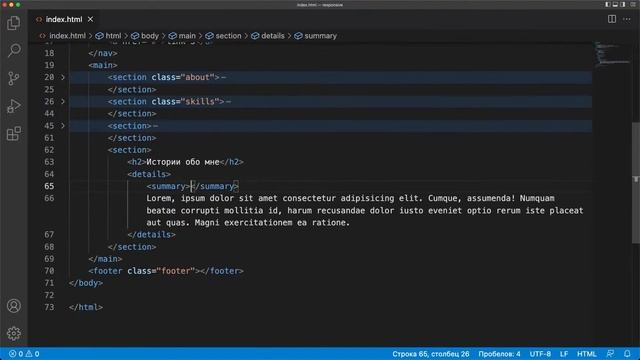
Task: Change language mode HTML in status bar
Action: 587,354
